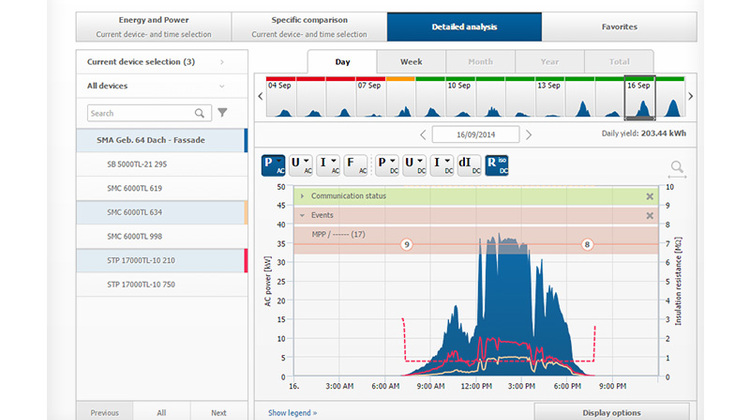750x420 pixels.
Task: Toggle the U AC voltage measurement button
Action: click(301, 165)
